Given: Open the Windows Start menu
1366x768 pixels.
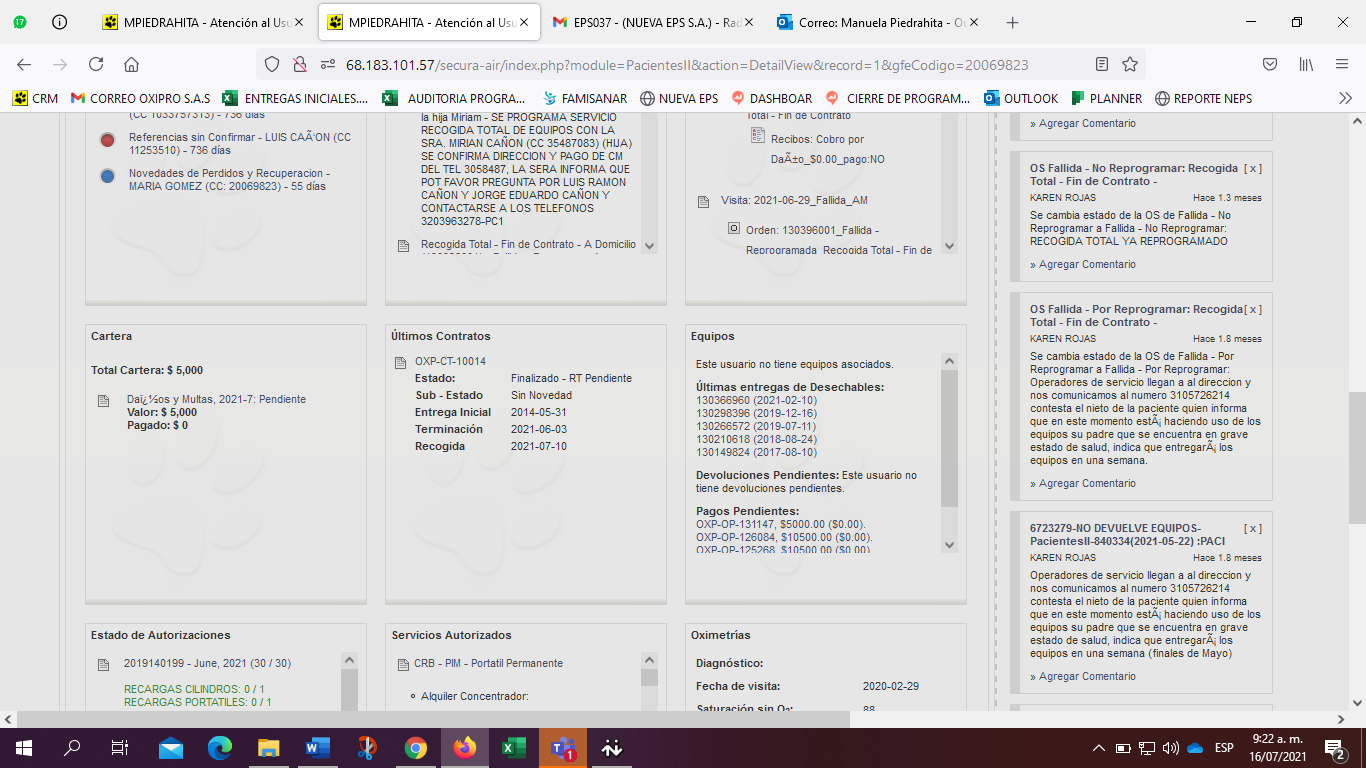Looking at the screenshot, I should click(22, 747).
